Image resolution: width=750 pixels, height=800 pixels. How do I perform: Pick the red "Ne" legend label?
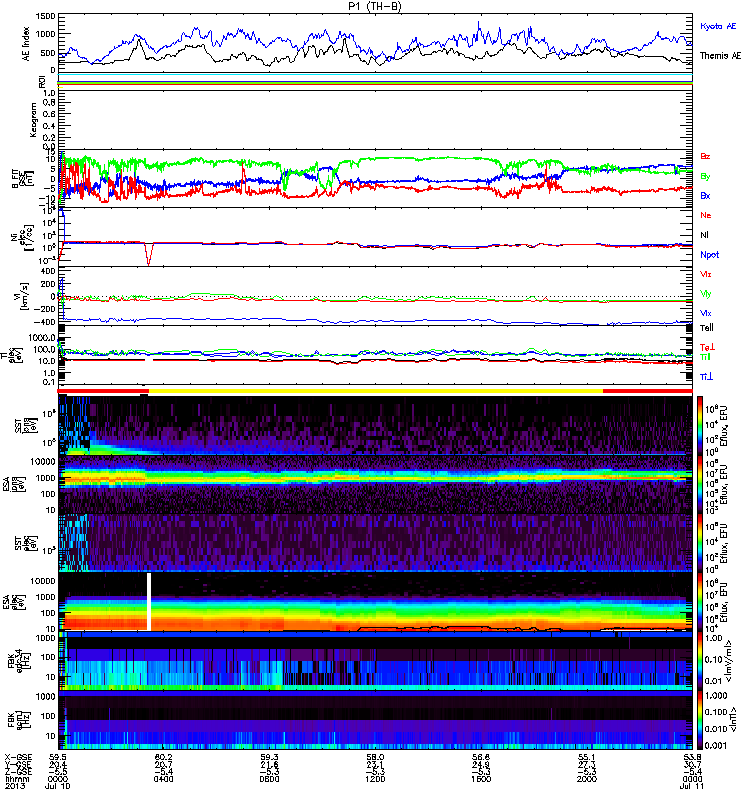(x=706, y=215)
